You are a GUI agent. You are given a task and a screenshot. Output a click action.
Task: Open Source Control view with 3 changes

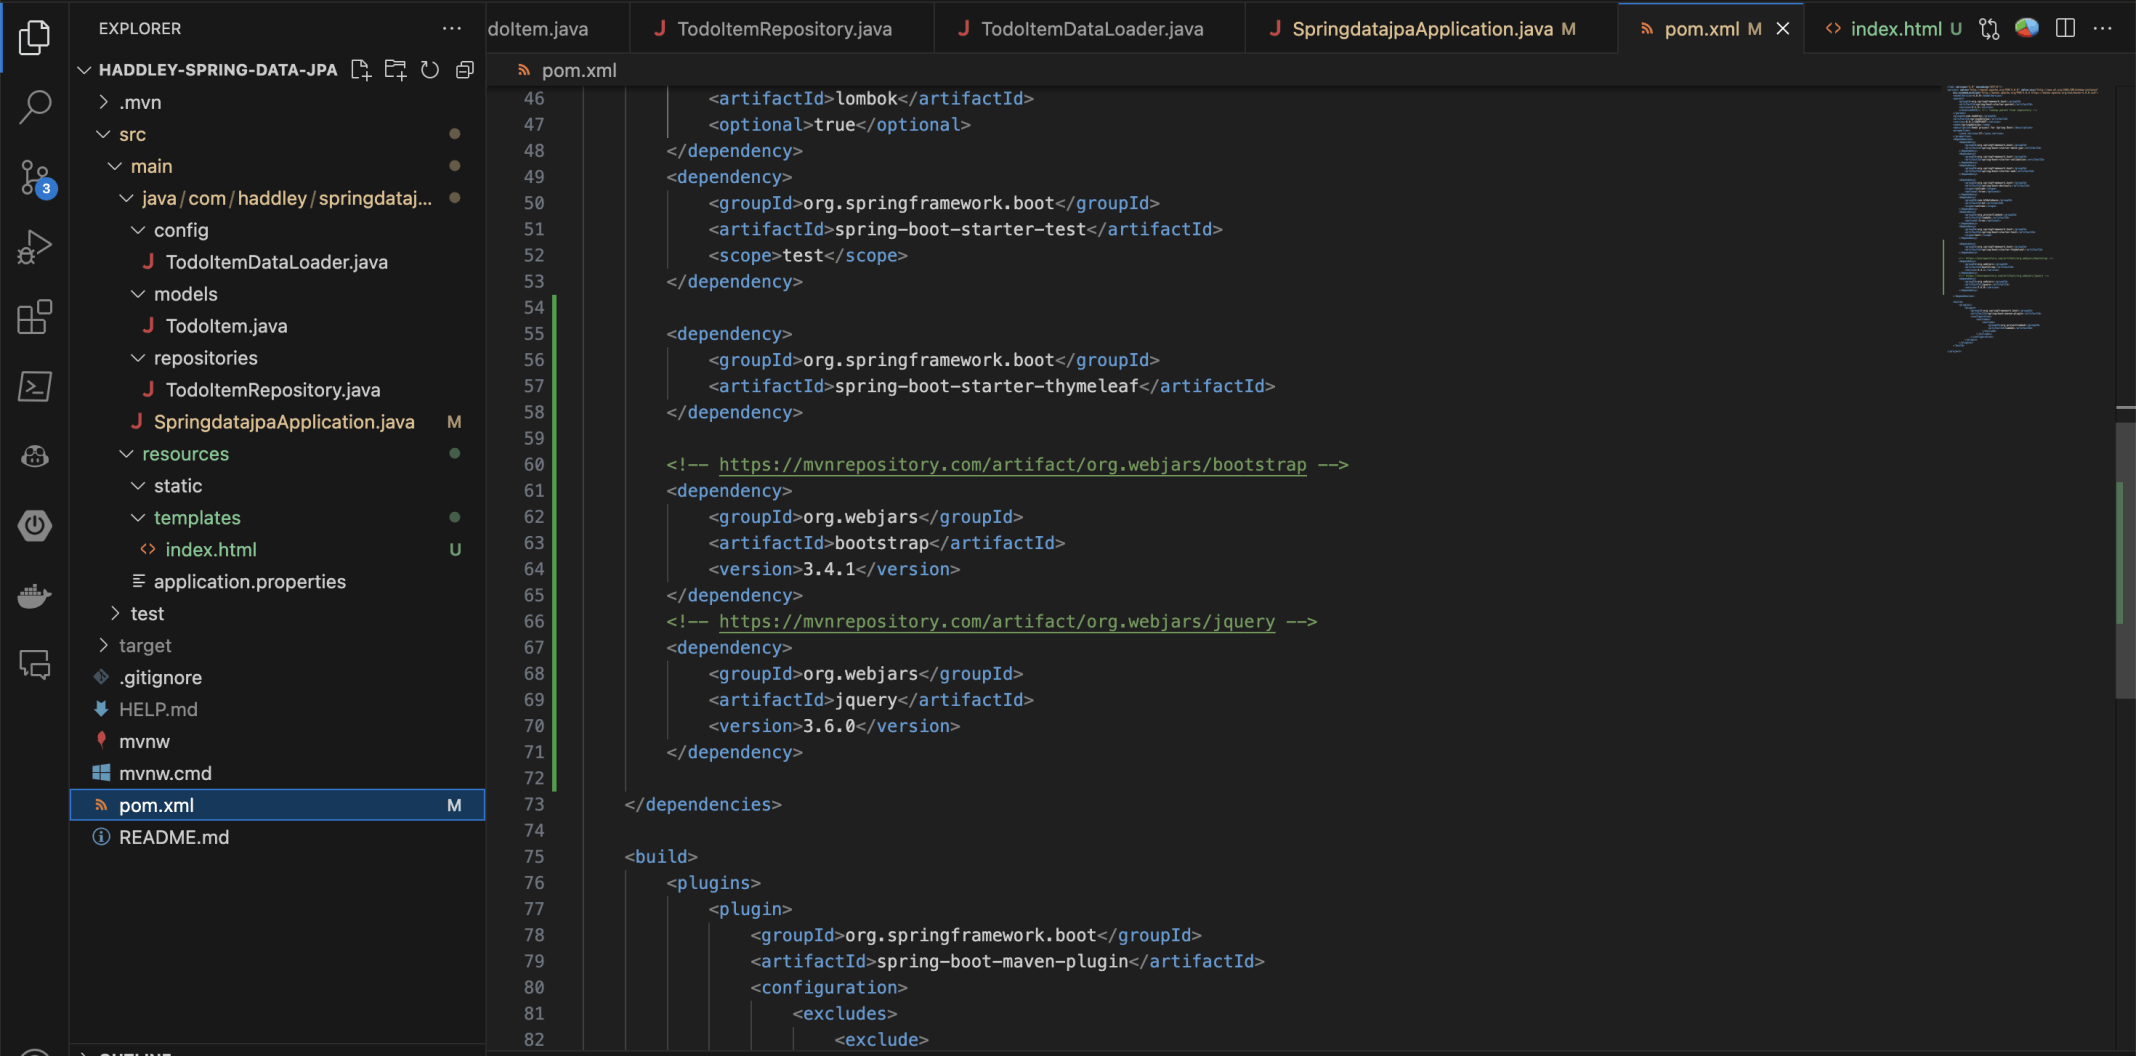[x=35, y=178]
